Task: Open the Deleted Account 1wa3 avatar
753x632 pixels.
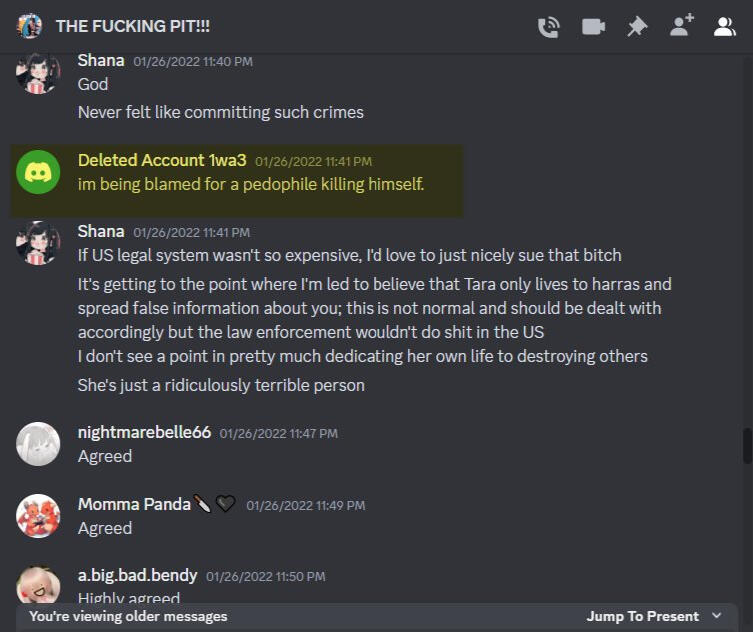Action: pos(38,172)
